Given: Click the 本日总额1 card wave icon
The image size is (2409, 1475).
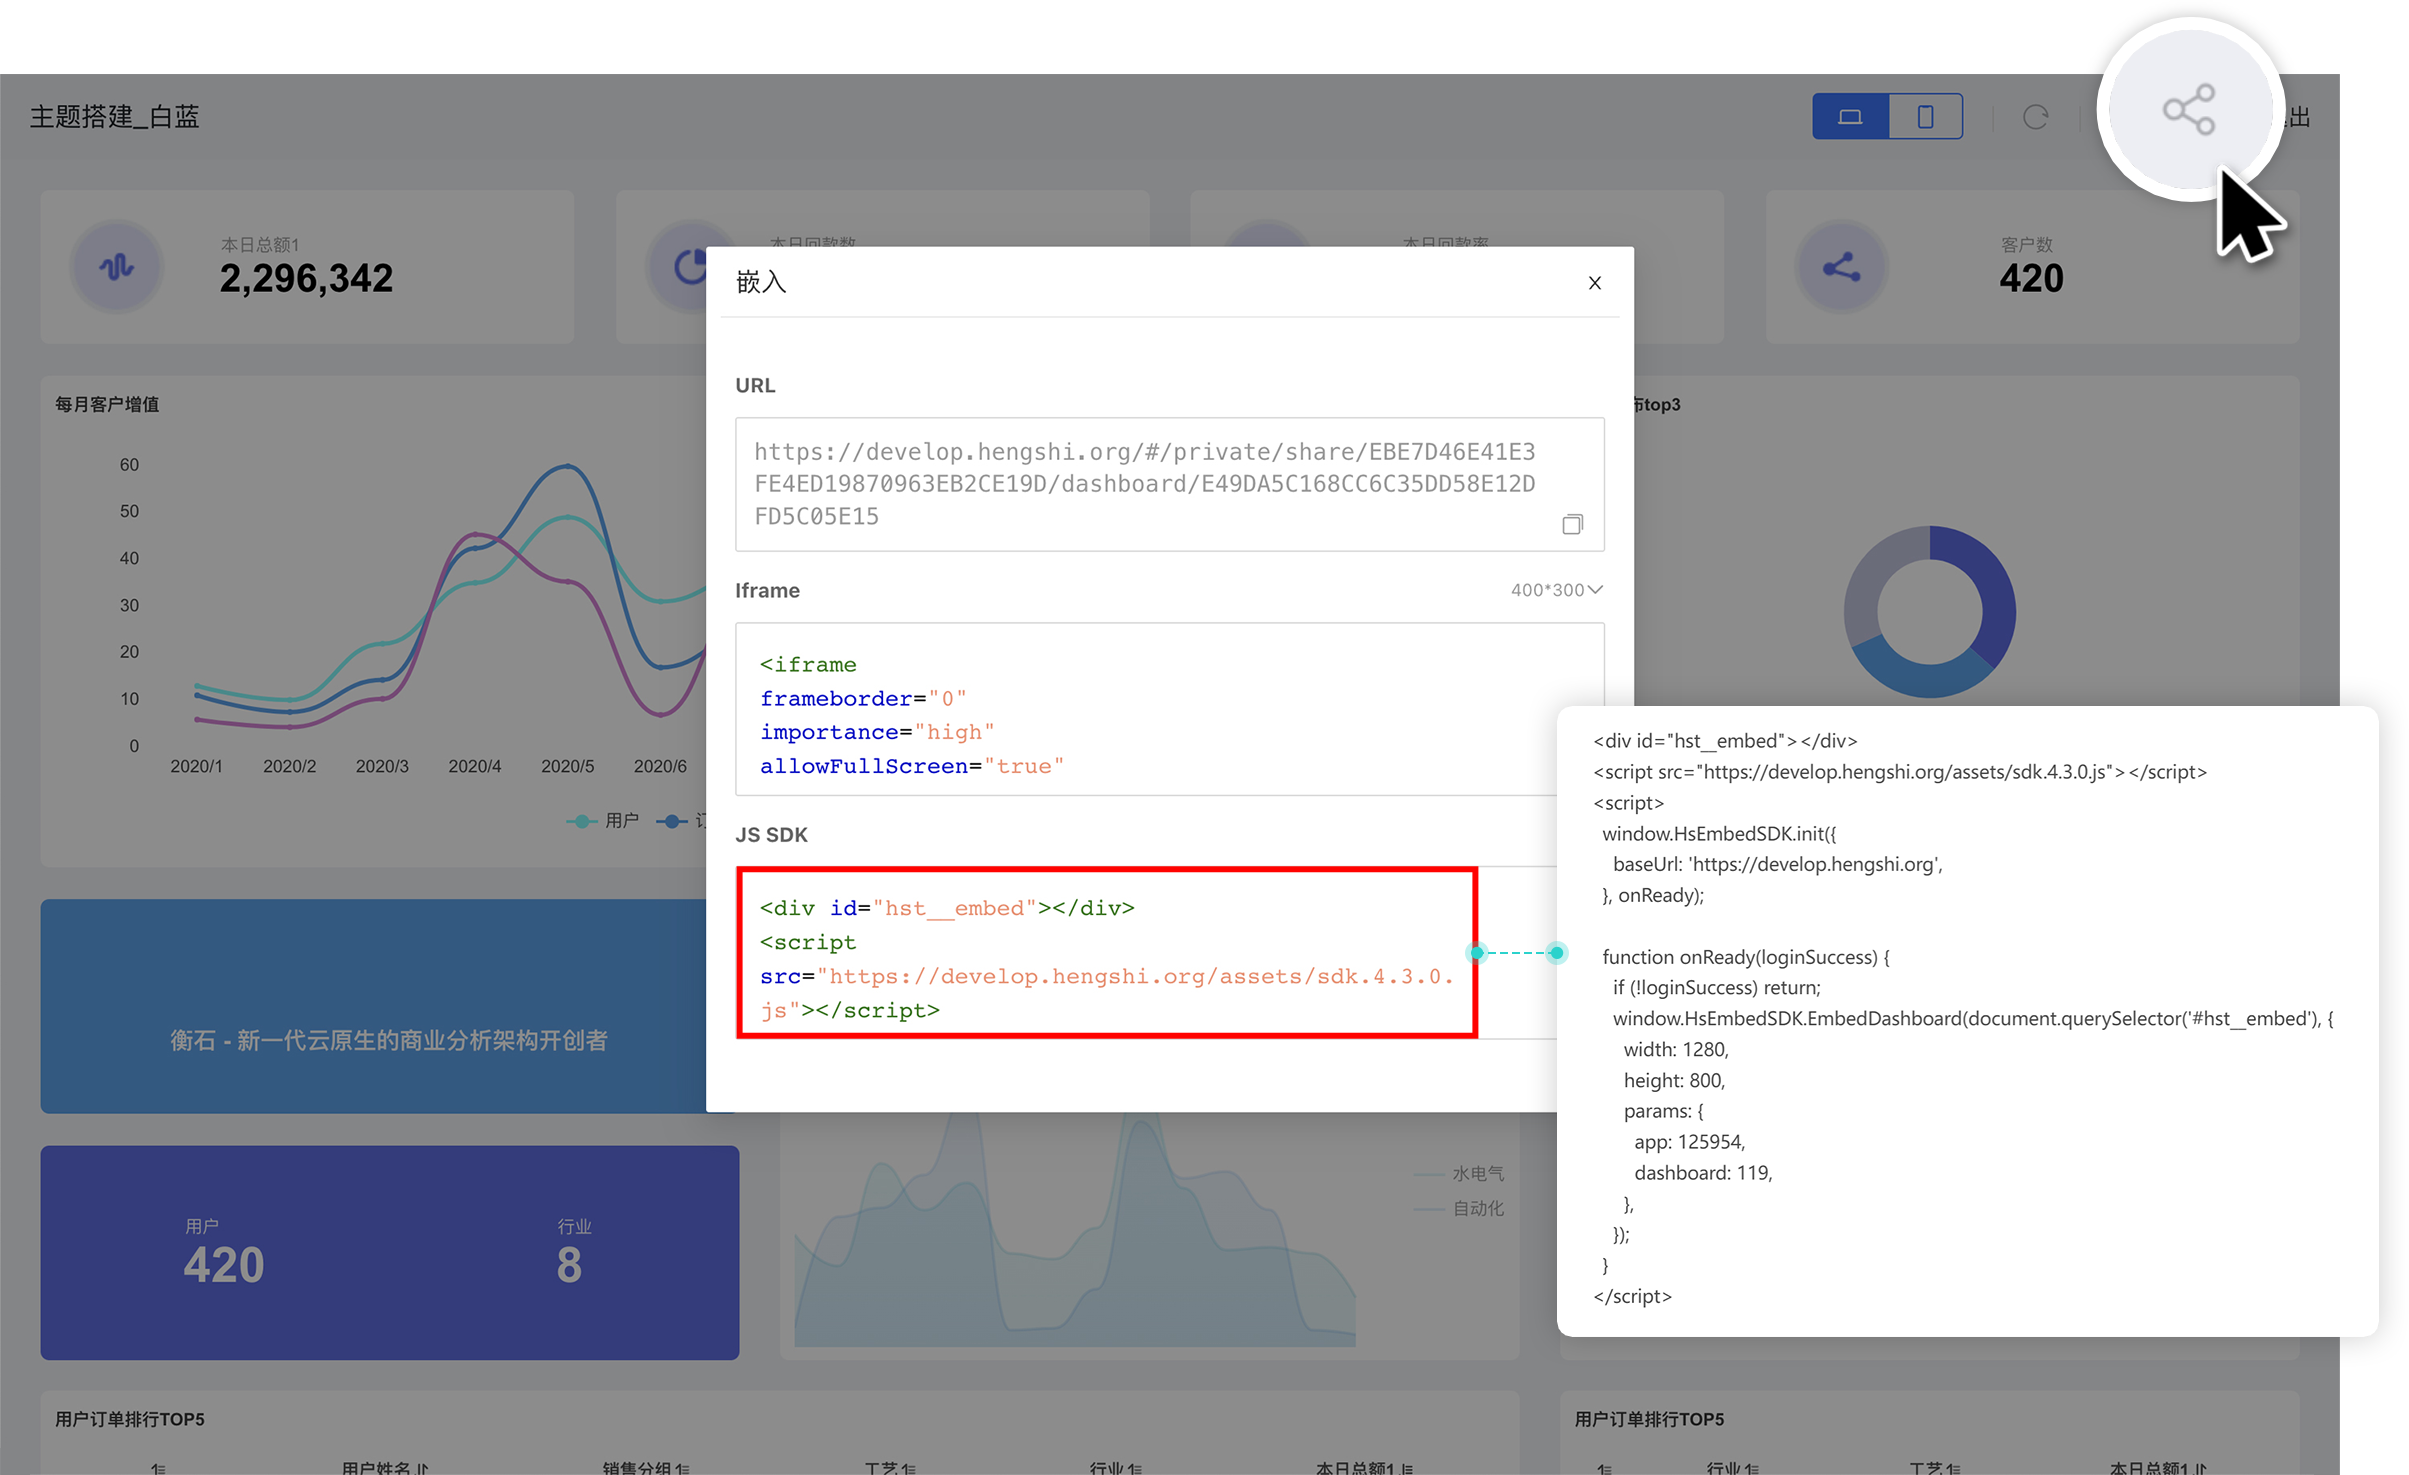Looking at the screenshot, I should (116, 267).
